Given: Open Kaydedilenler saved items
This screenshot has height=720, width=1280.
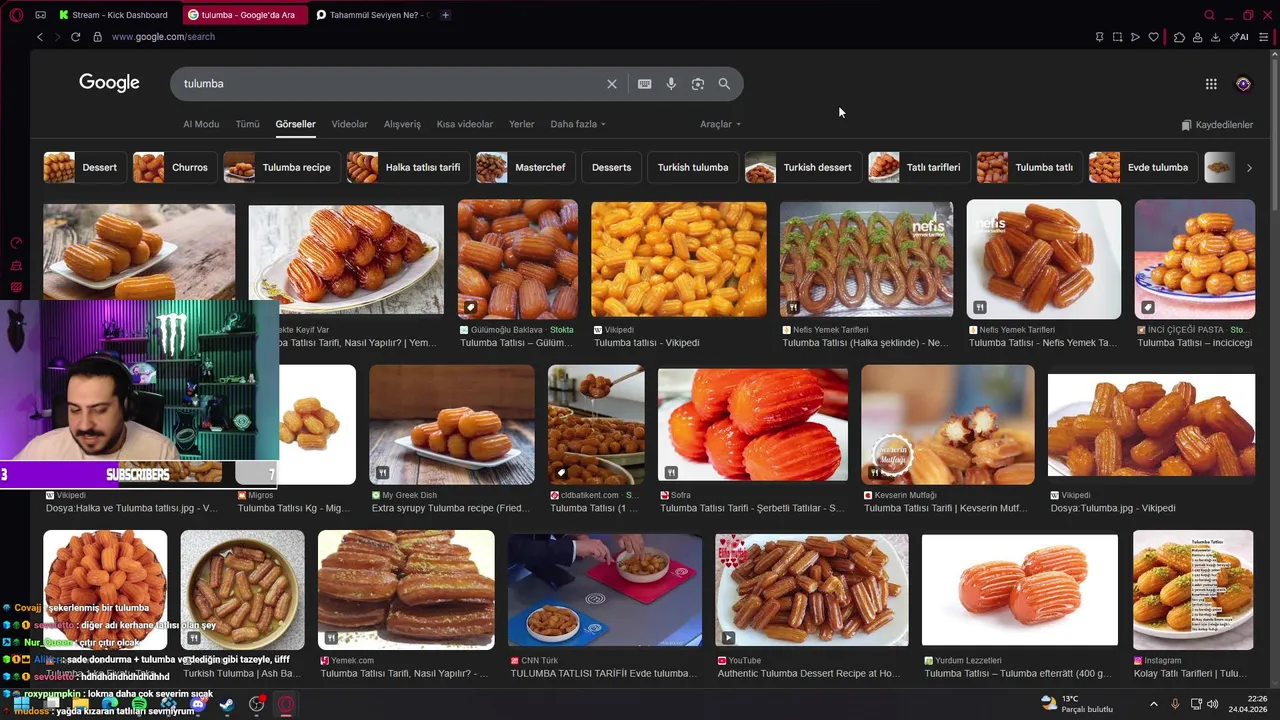Looking at the screenshot, I should [x=1217, y=125].
